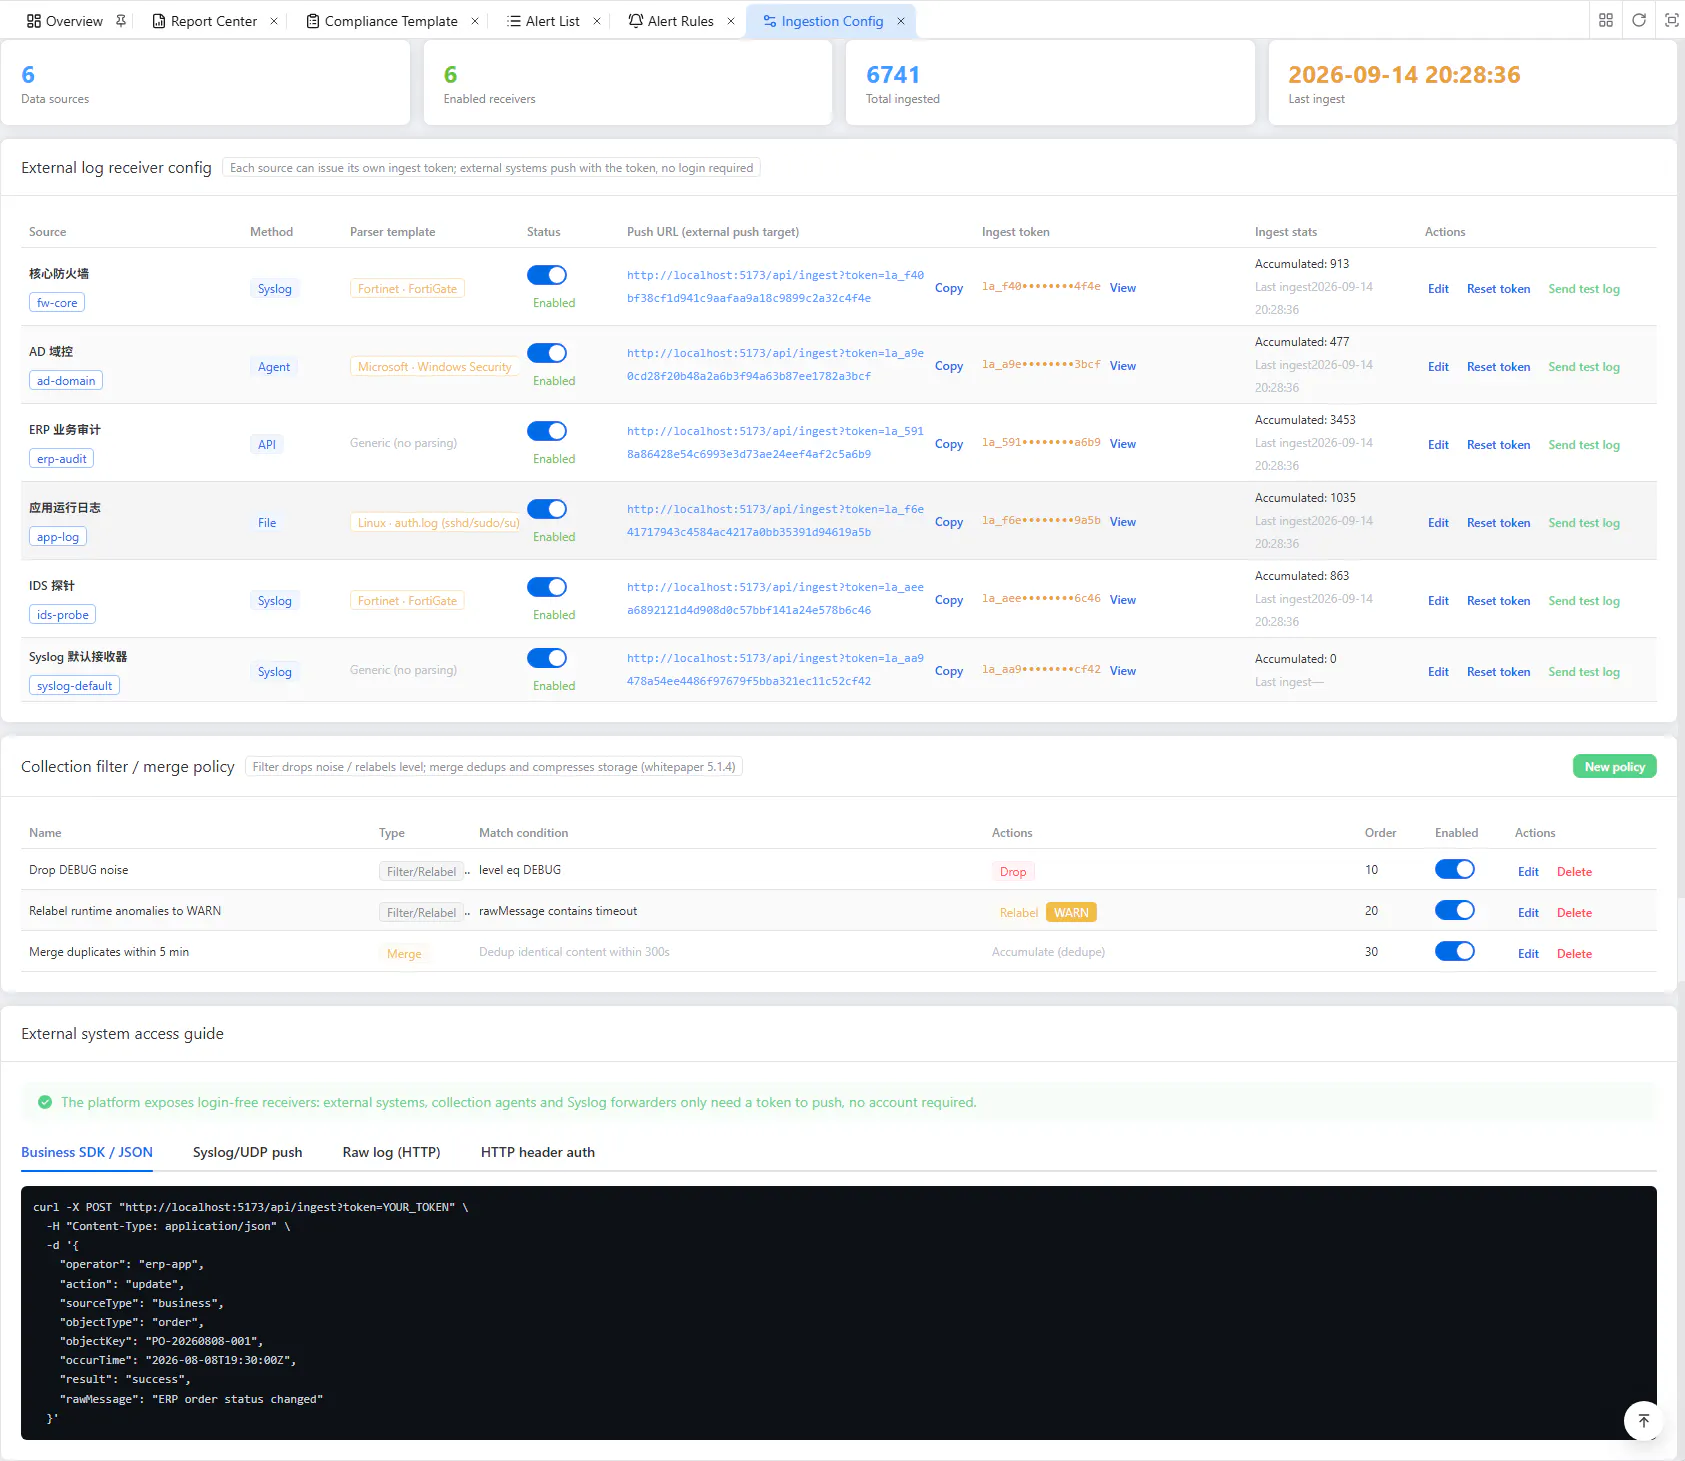Click the refresh icon in the tab bar

tap(1639, 20)
